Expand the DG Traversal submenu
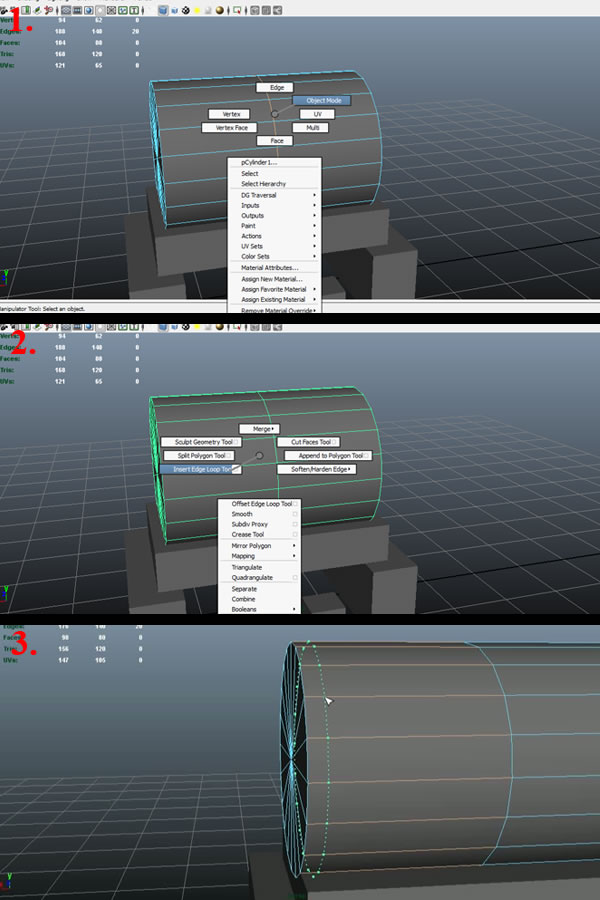Viewport: 600px width, 900px height. point(314,195)
